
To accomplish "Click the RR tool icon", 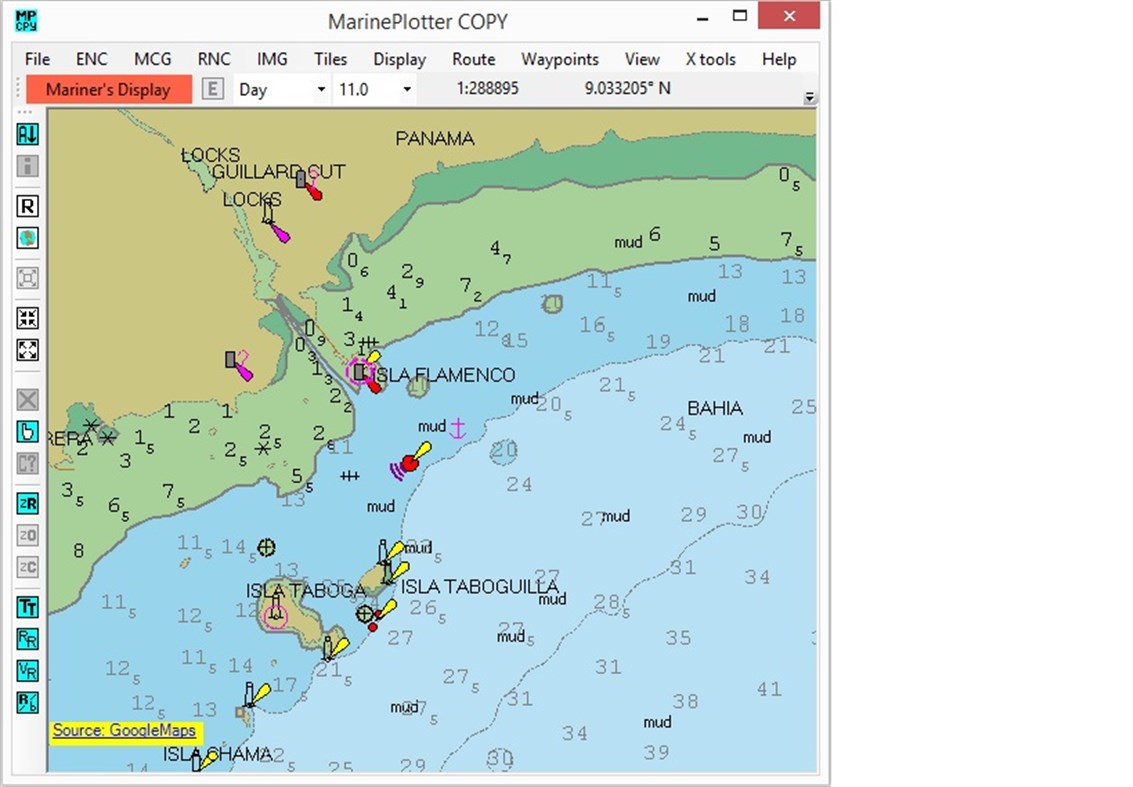I will 26,639.
